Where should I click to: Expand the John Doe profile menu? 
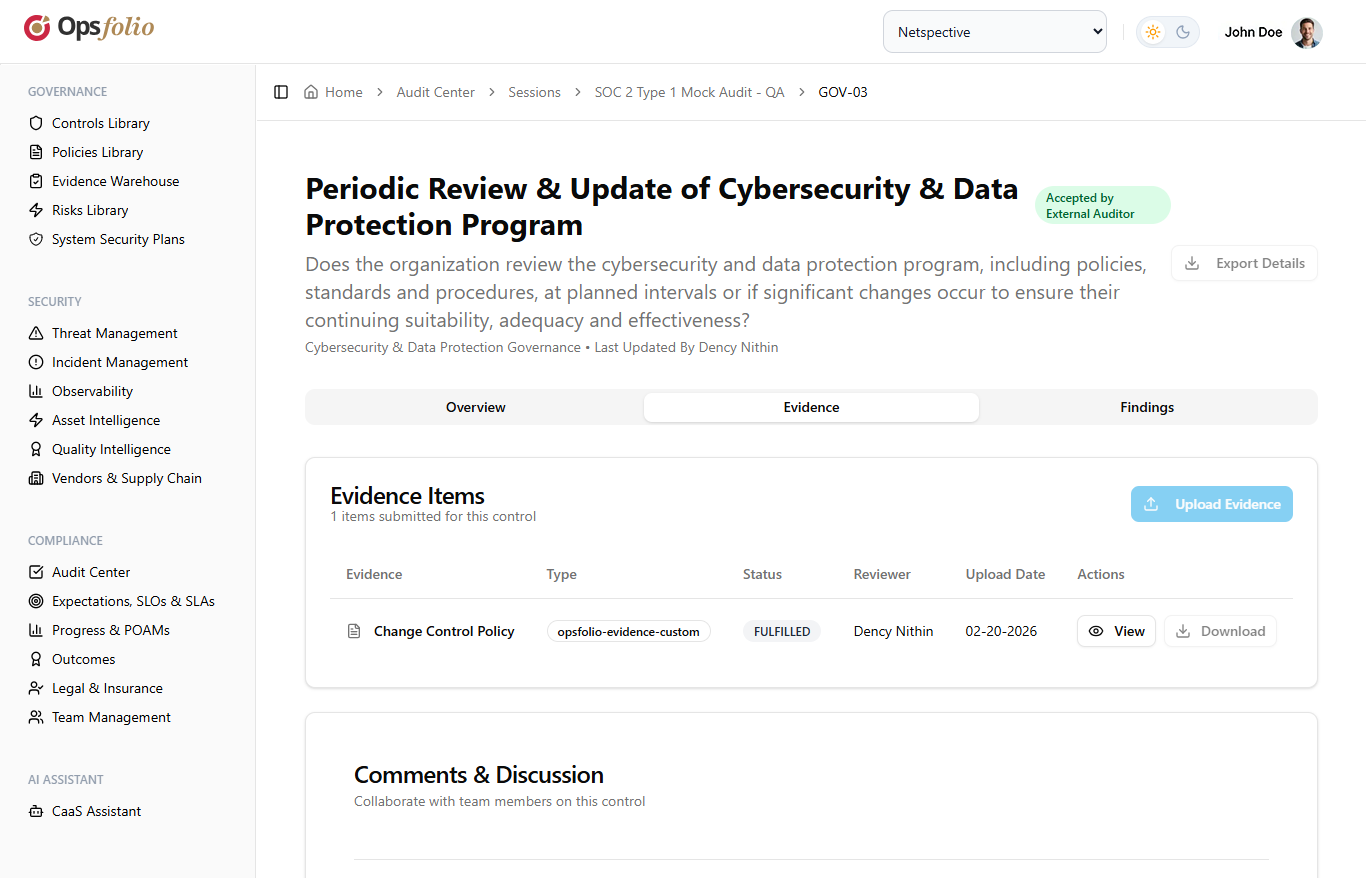(1271, 31)
